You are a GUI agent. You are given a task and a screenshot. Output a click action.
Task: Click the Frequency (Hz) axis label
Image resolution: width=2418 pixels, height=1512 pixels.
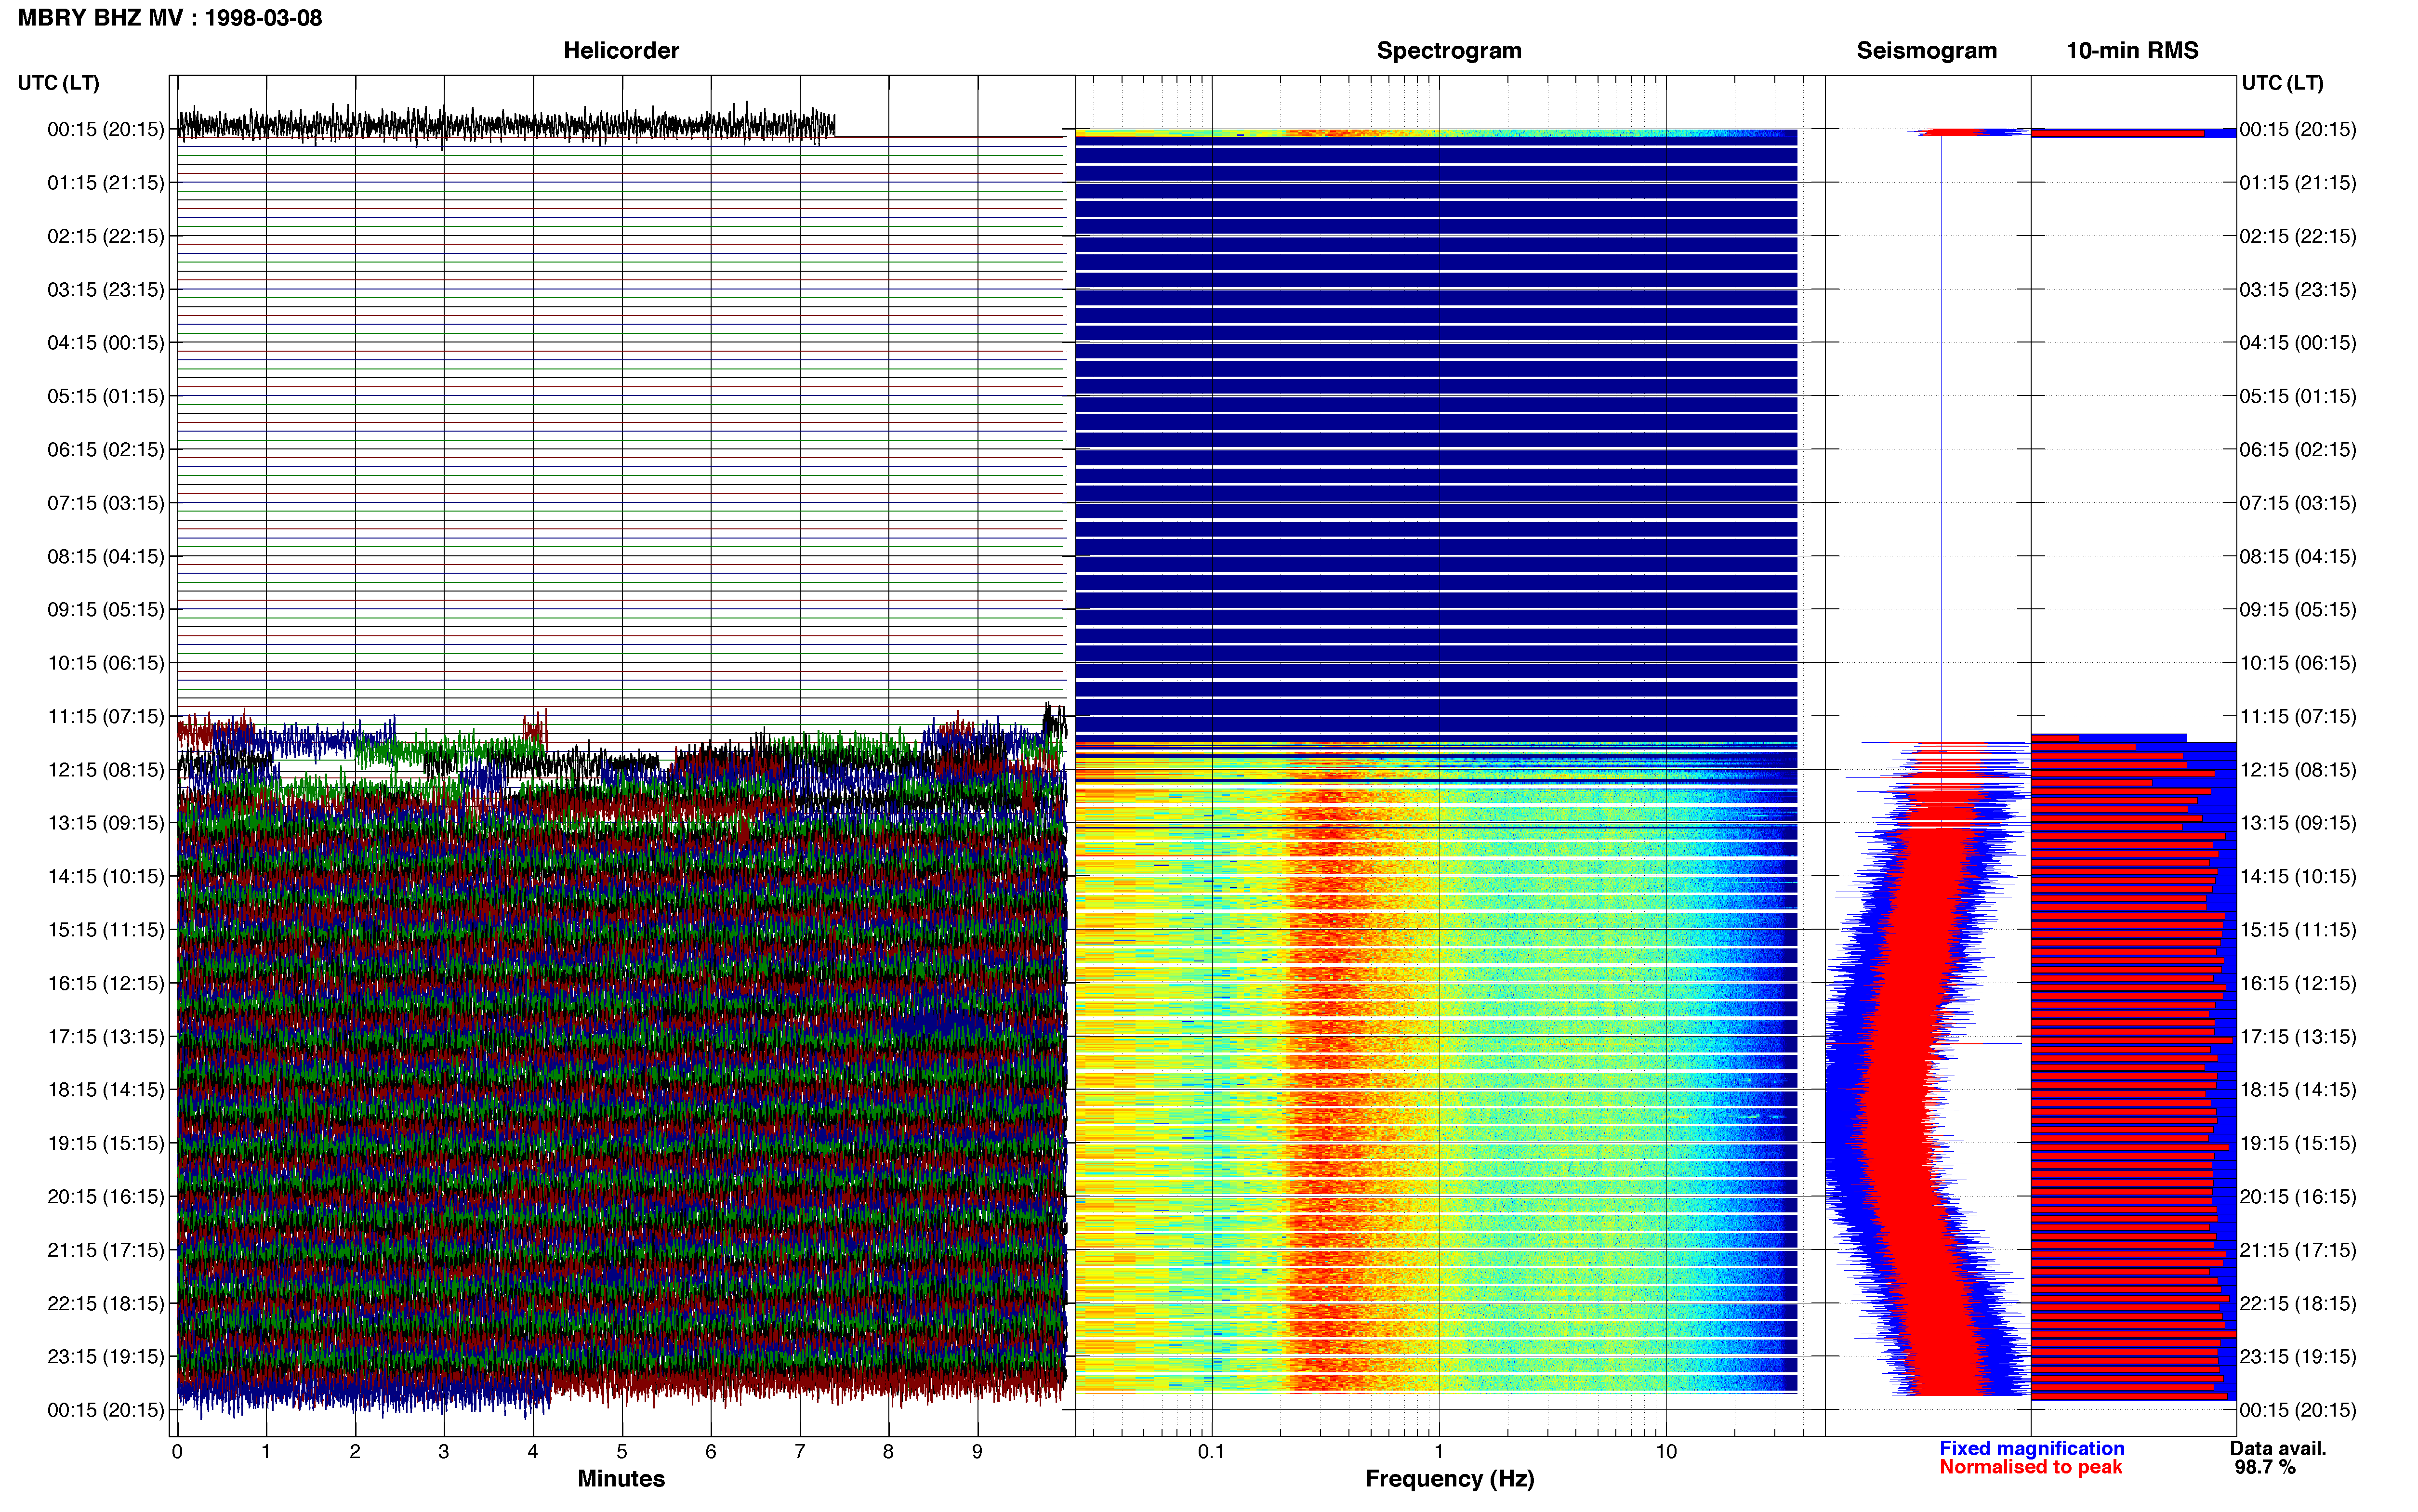coord(1449,1478)
